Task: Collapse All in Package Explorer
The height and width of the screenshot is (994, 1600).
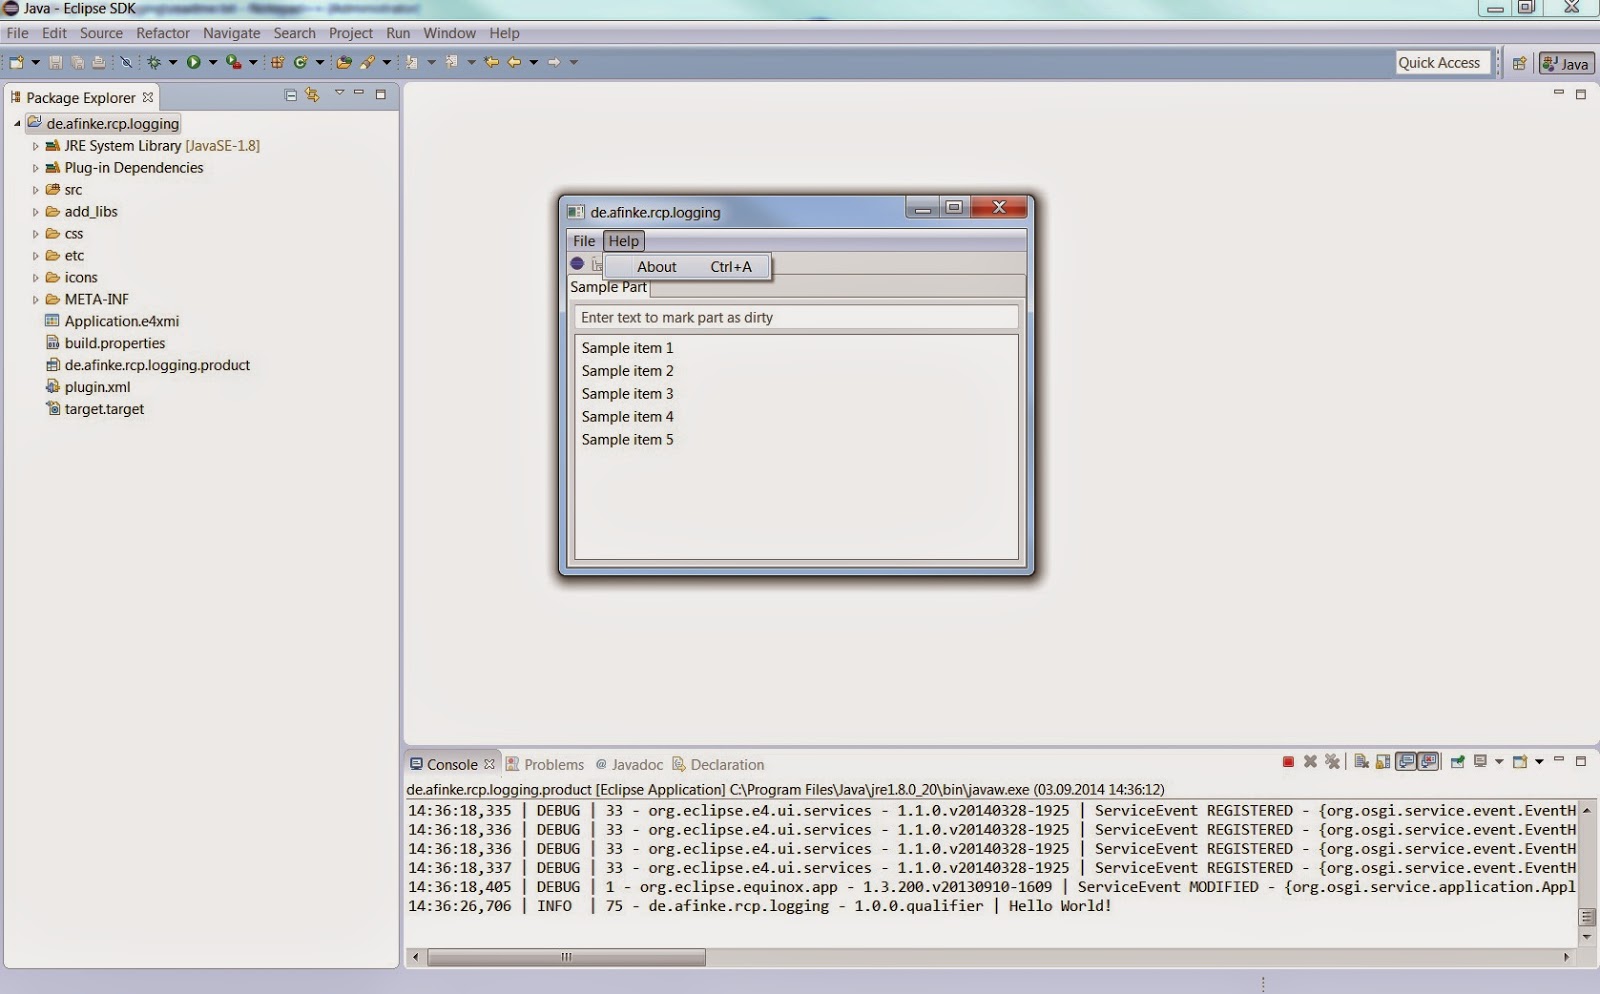Action: (291, 95)
